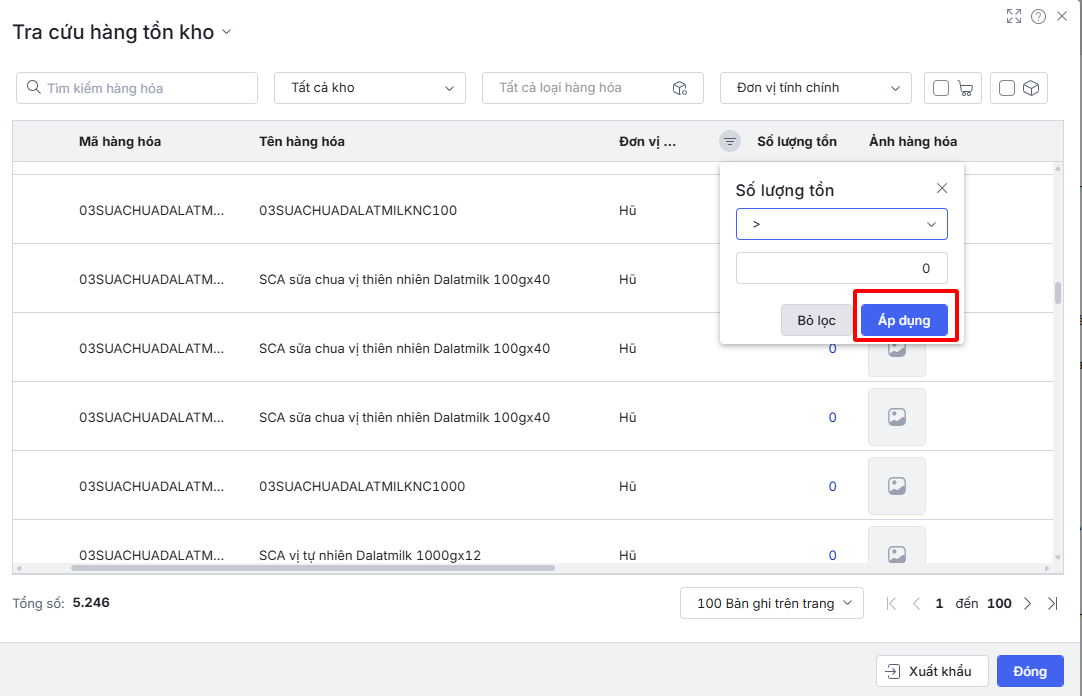Expand the dialog to fullscreen
This screenshot has height=696, width=1082.
coord(1014,16)
